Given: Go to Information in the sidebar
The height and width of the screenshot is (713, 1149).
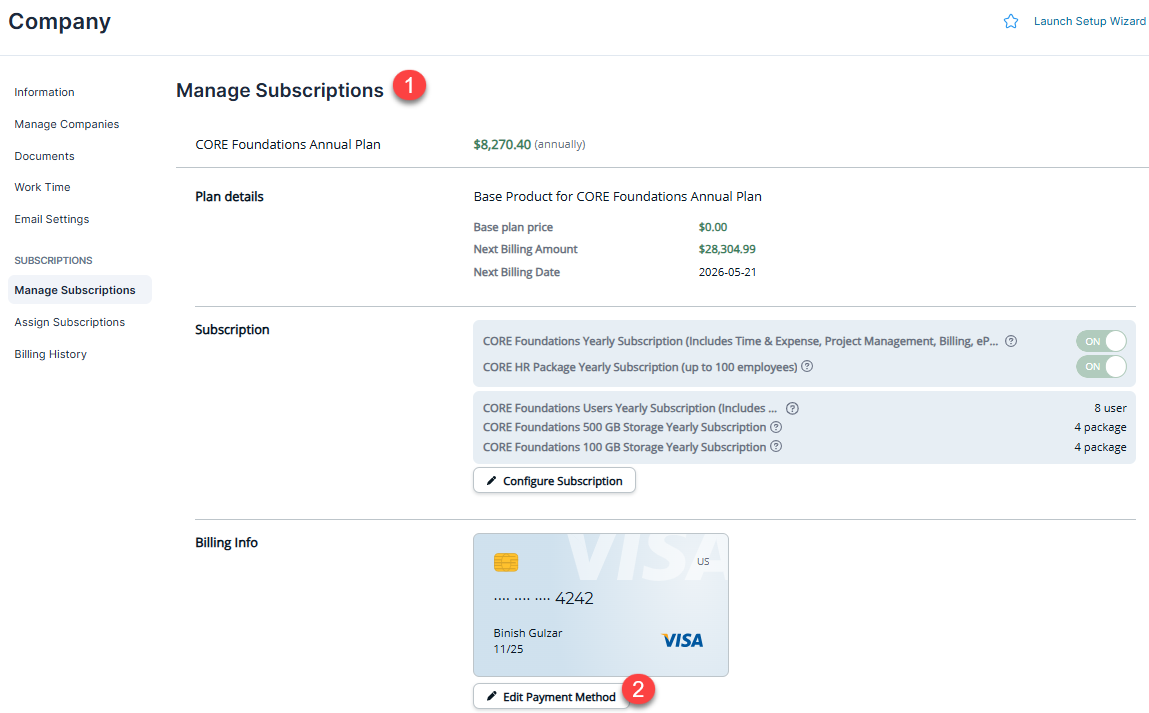Looking at the screenshot, I should 44,92.
